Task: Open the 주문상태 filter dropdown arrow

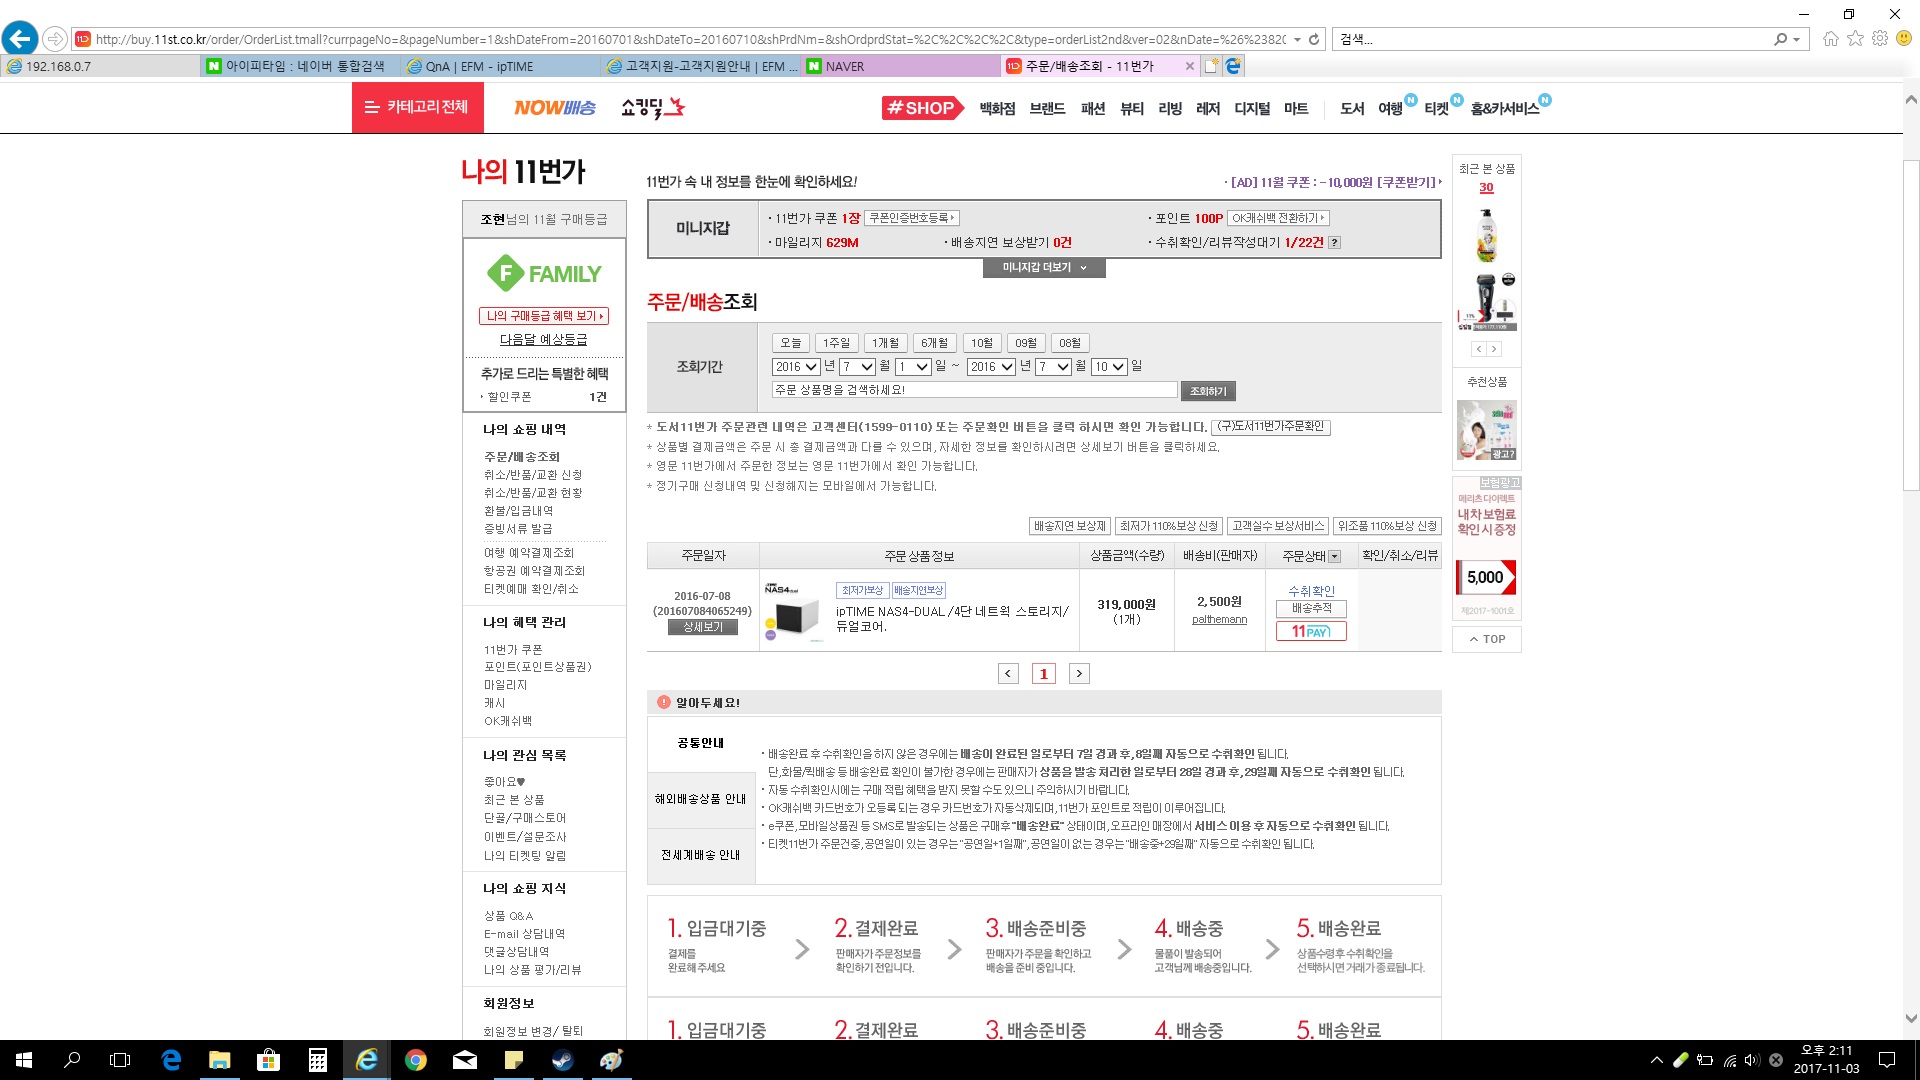Action: [1334, 557]
